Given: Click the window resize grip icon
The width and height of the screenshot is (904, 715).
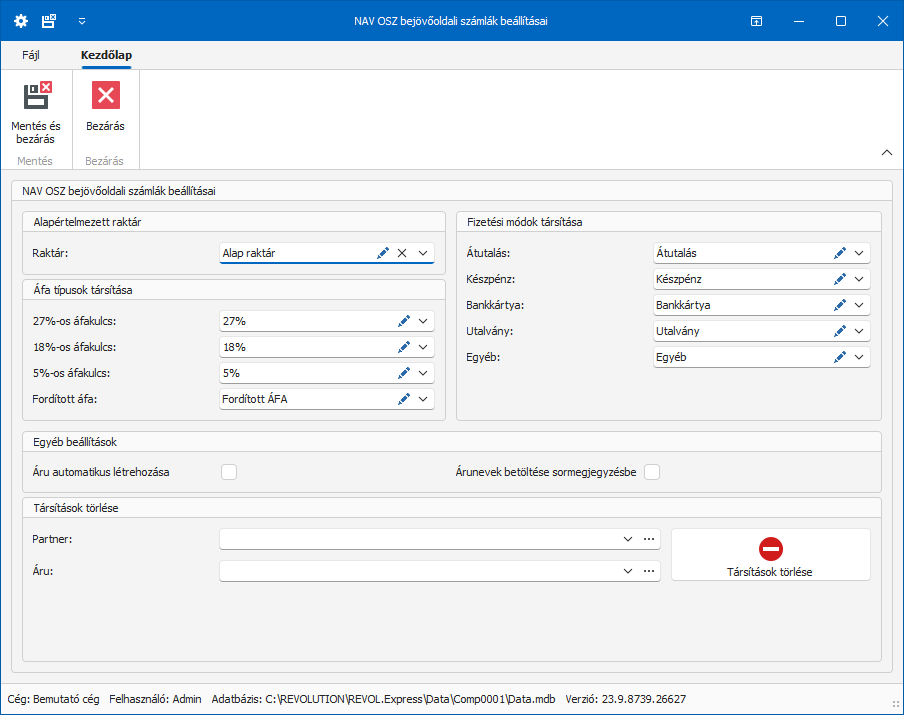Looking at the screenshot, I should [895, 704].
